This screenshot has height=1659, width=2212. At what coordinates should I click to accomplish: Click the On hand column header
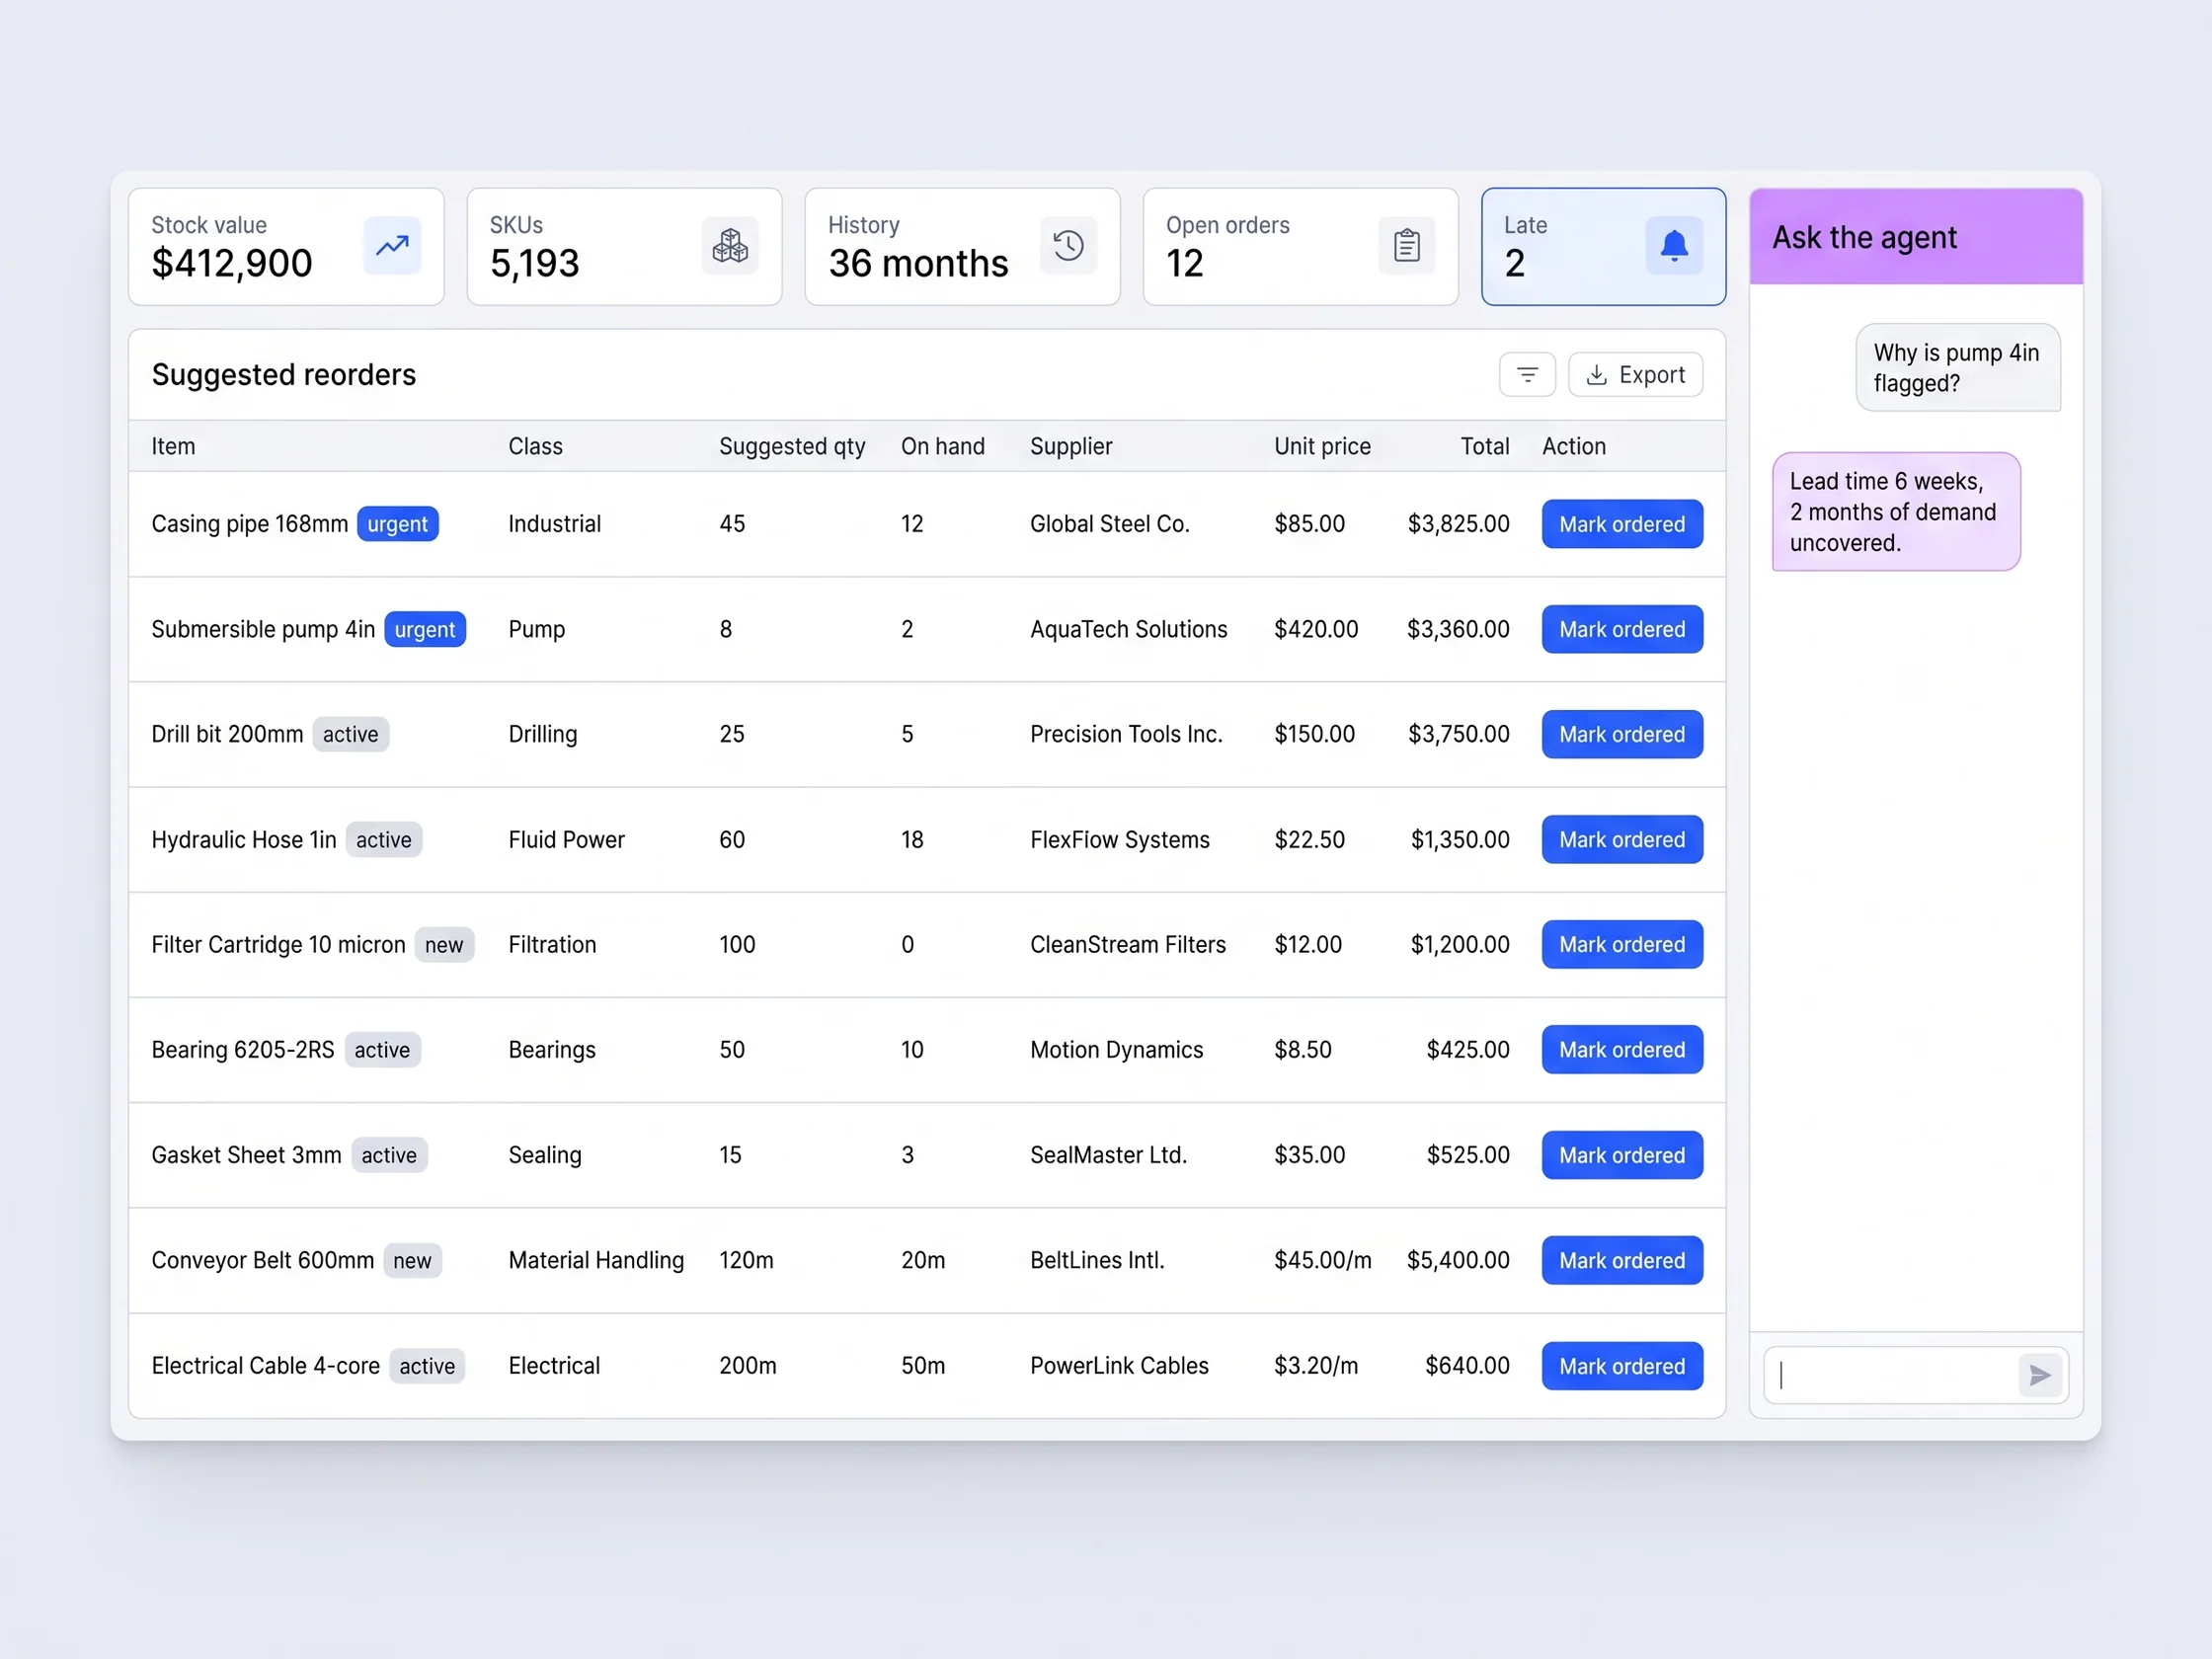[x=943, y=446]
